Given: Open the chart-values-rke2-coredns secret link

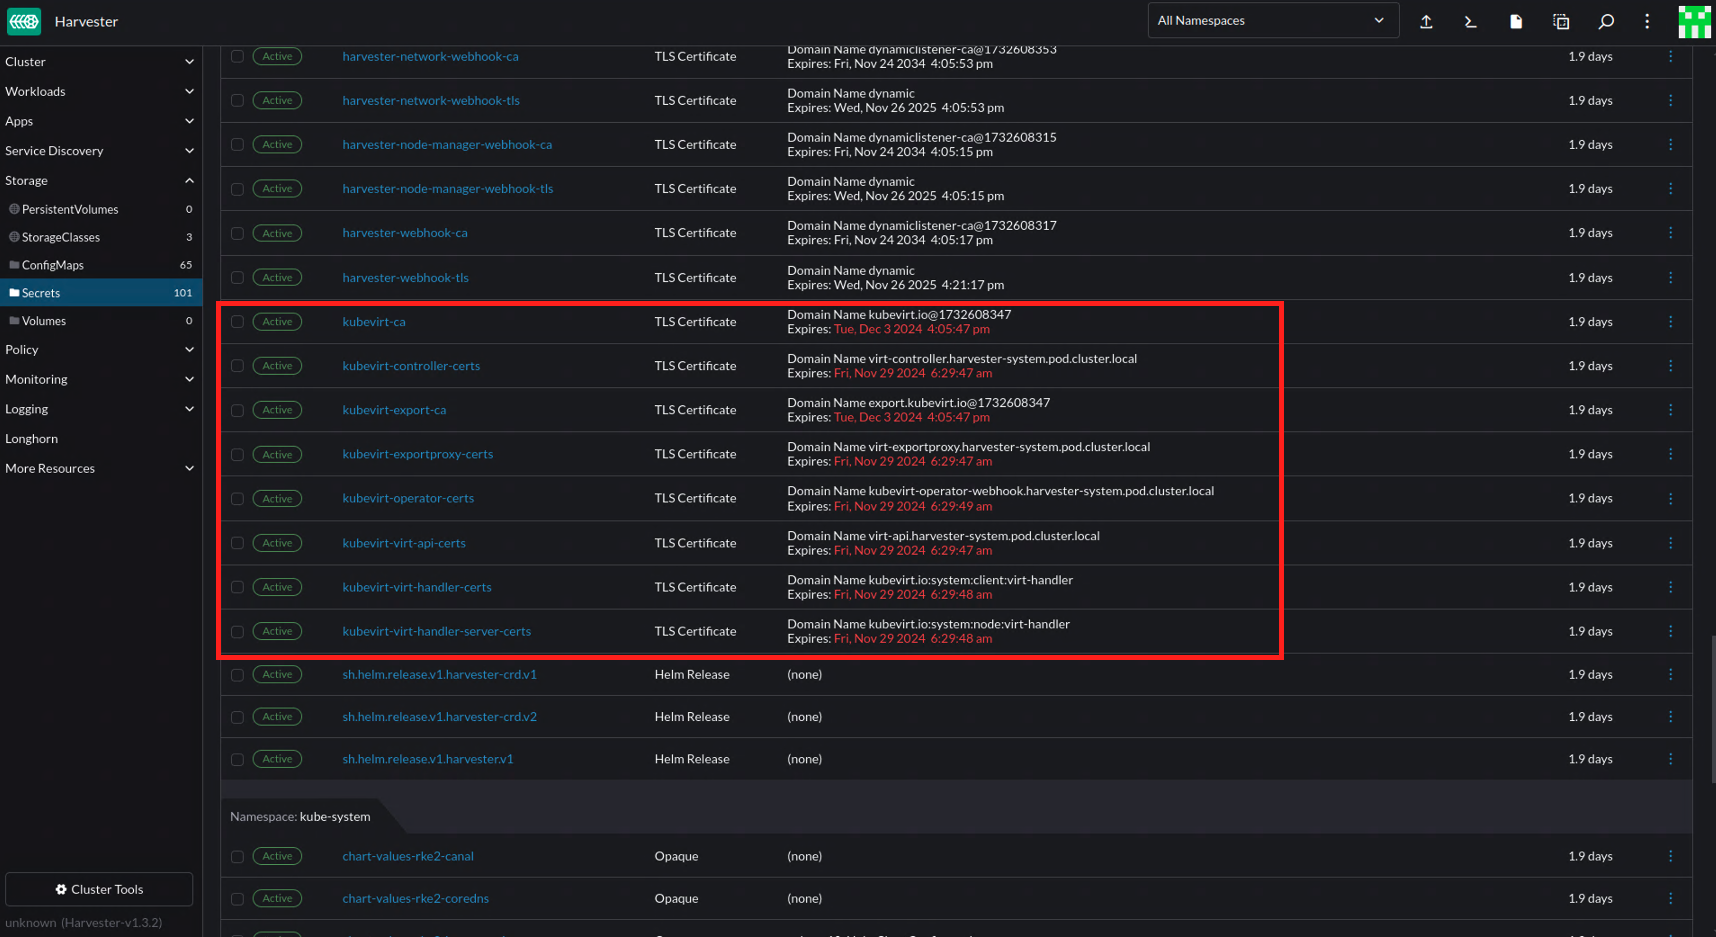Looking at the screenshot, I should (416, 898).
